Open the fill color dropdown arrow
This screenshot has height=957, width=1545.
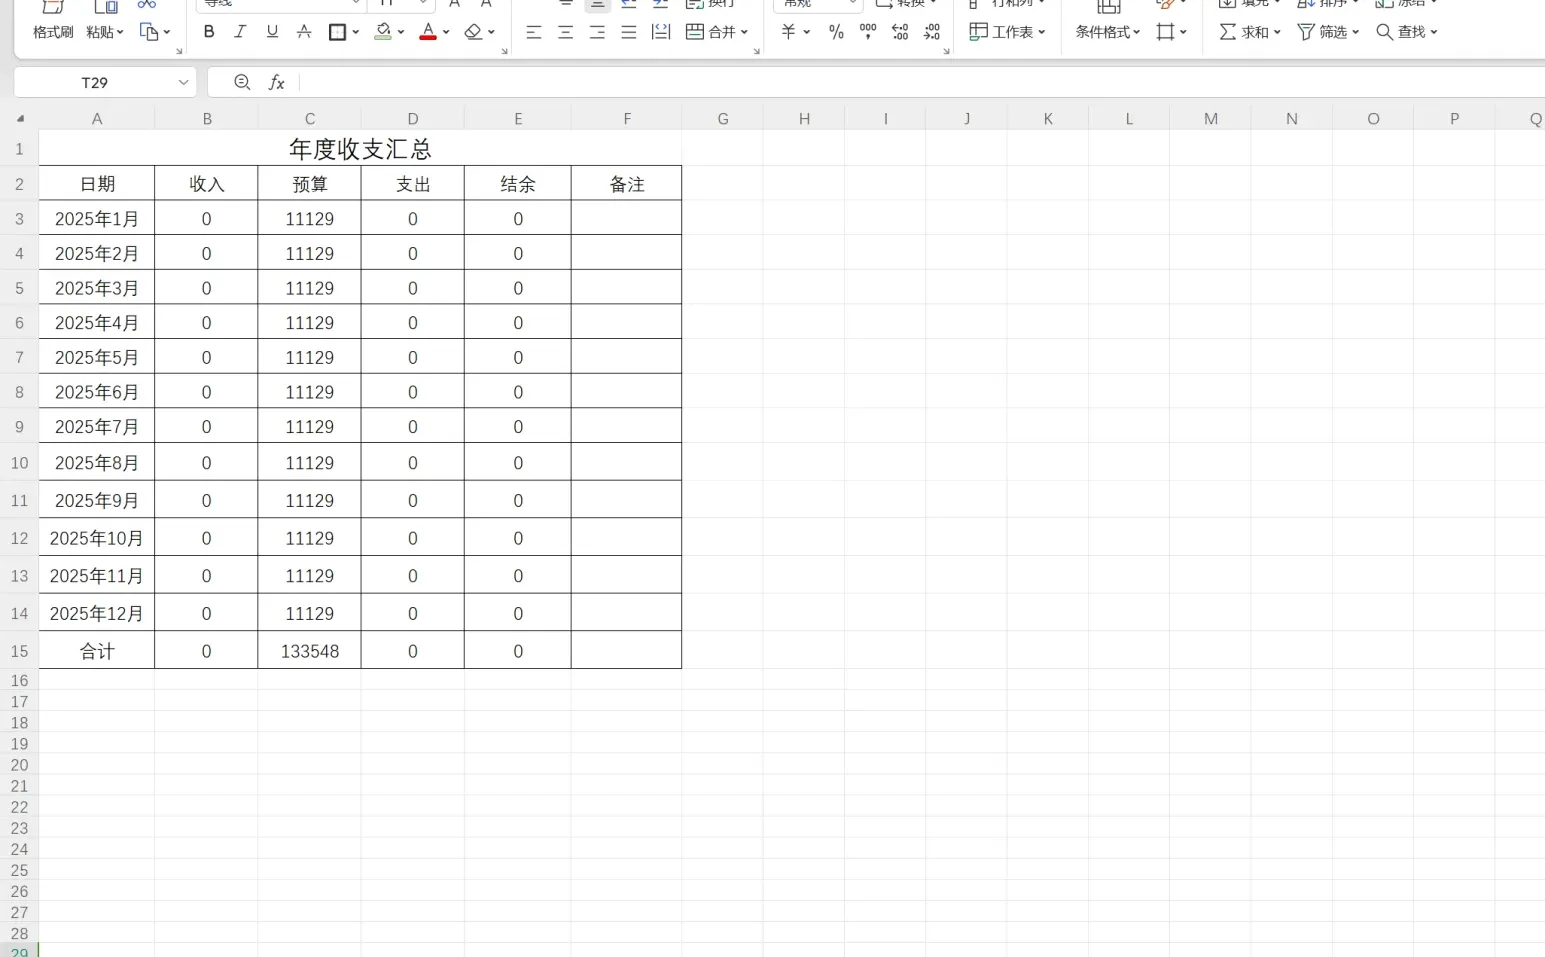point(401,32)
